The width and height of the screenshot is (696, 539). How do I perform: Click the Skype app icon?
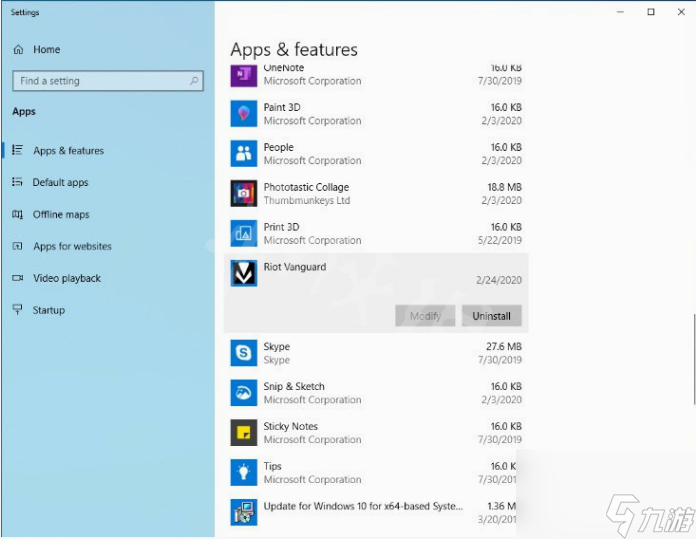click(x=244, y=353)
